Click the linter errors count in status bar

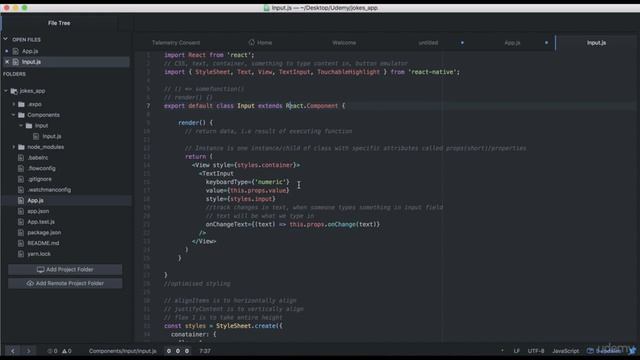pyautogui.click(x=52, y=351)
